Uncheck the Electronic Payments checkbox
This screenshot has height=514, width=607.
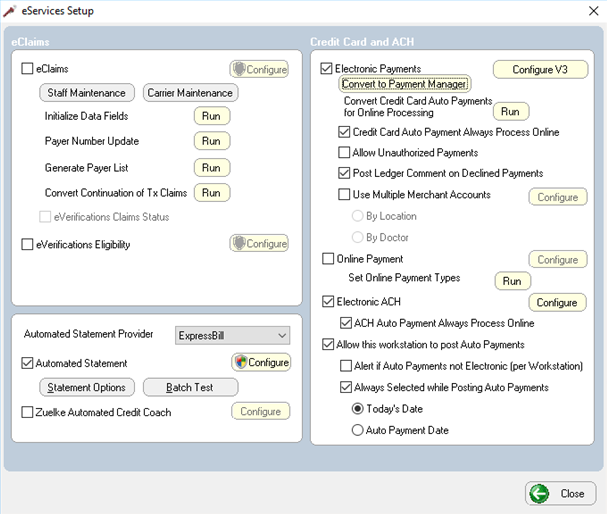(x=326, y=69)
